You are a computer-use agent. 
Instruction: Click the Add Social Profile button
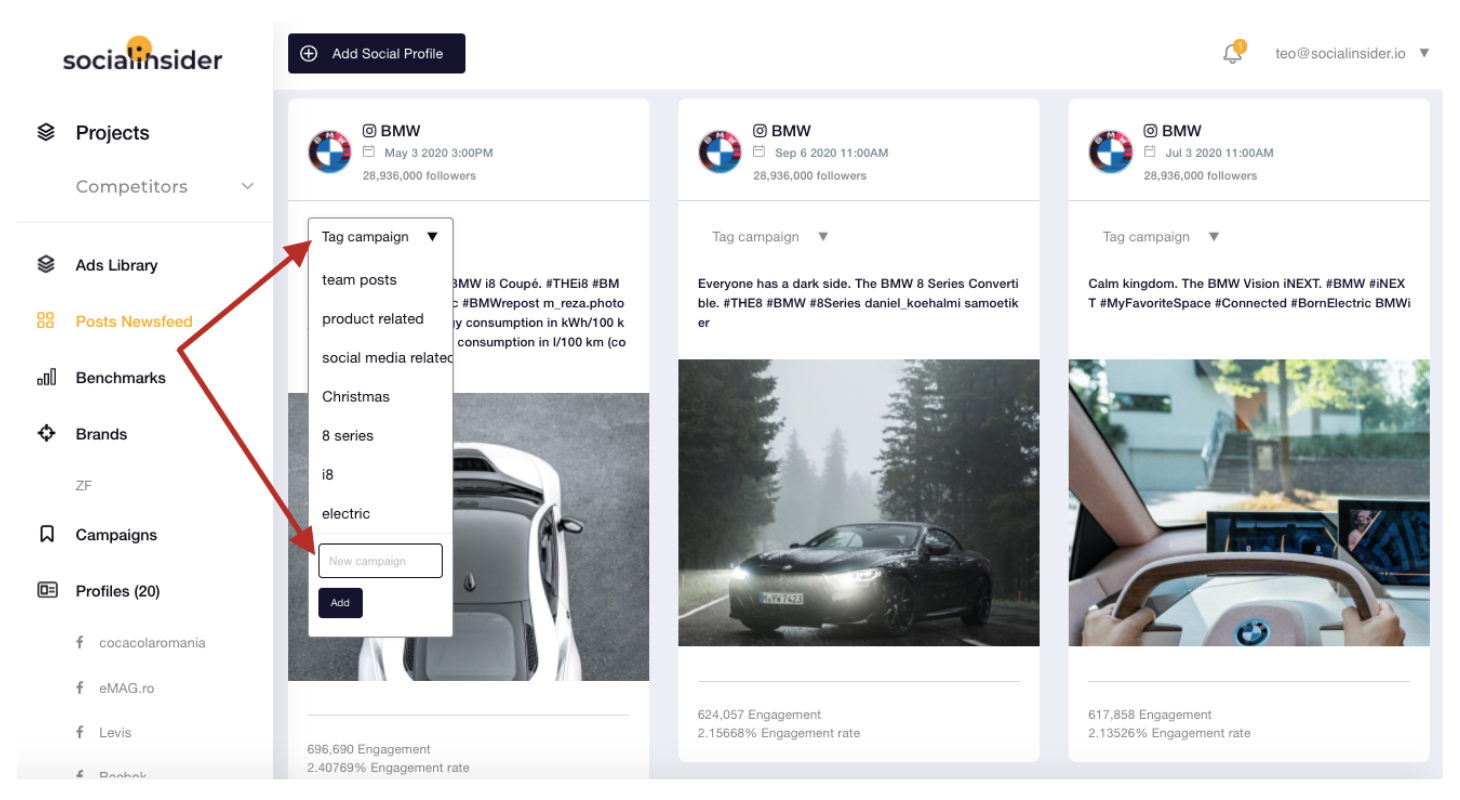[x=377, y=54]
